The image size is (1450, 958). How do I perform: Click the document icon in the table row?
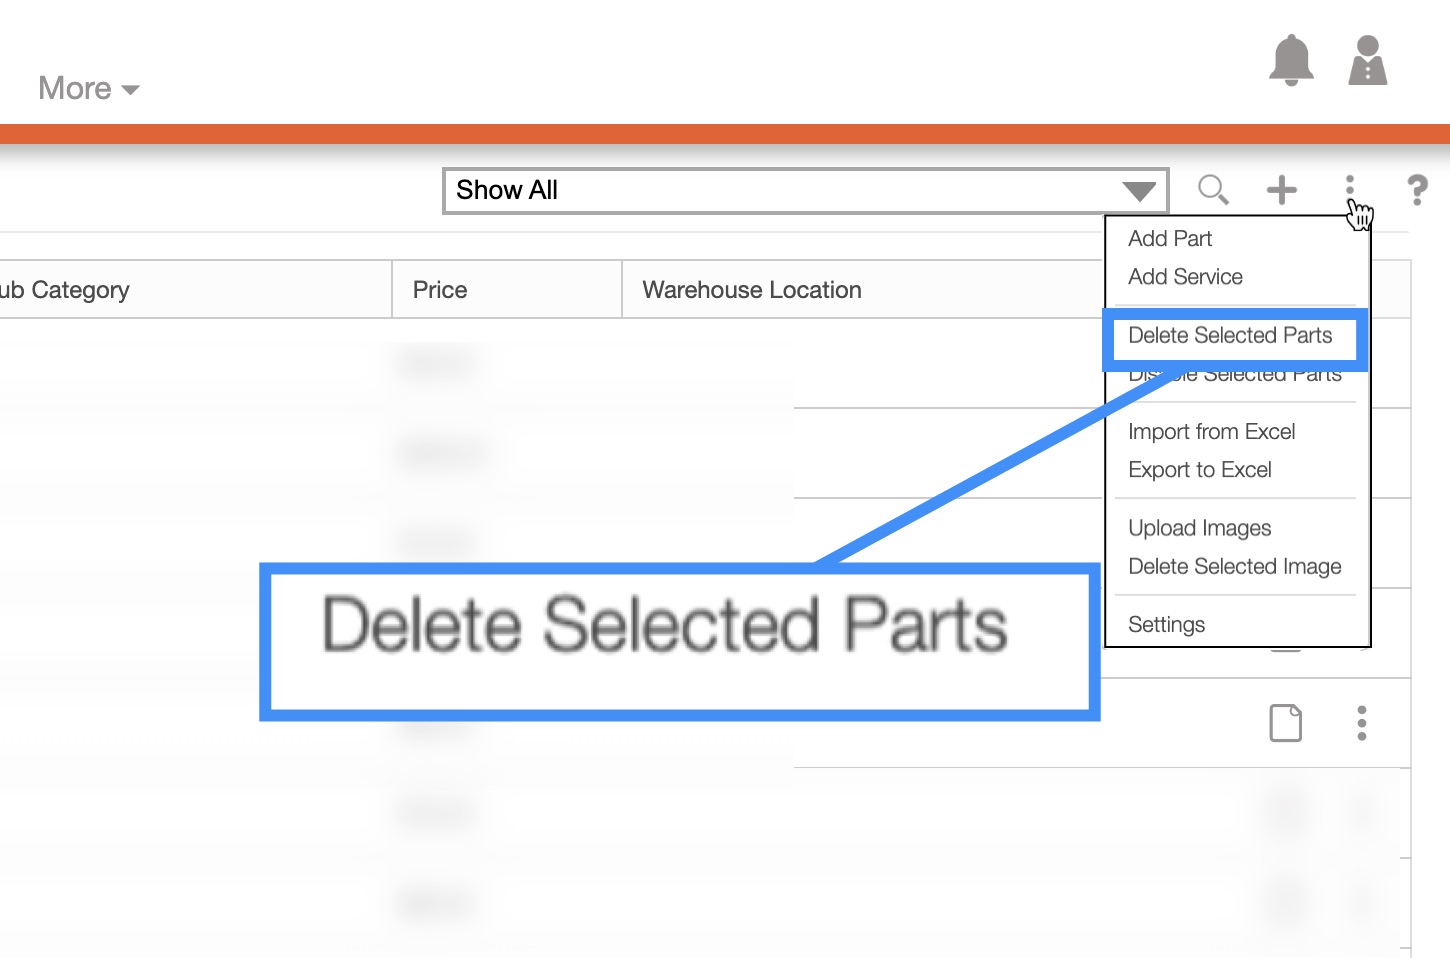[x=1285, y=723]
